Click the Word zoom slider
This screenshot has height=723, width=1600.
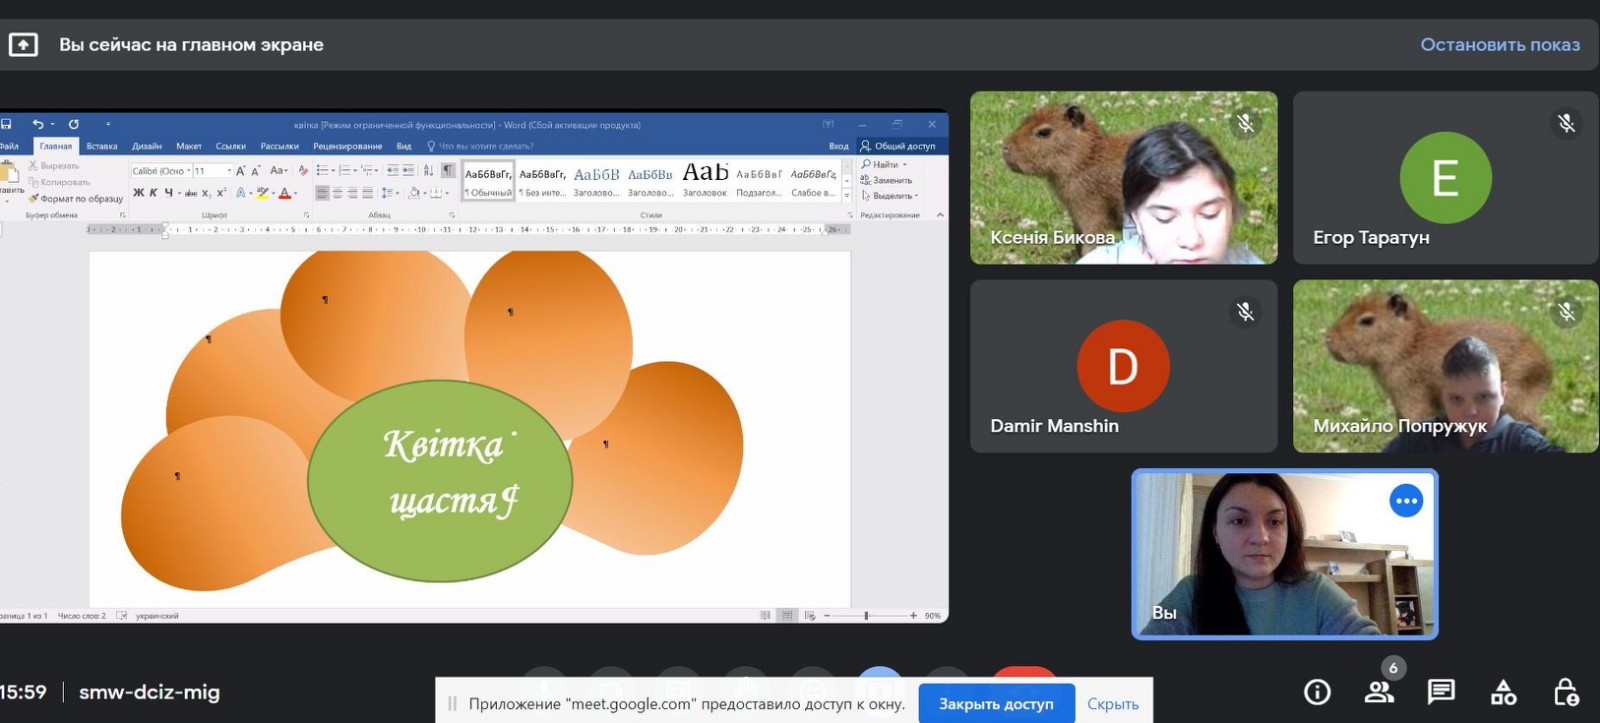867,616
